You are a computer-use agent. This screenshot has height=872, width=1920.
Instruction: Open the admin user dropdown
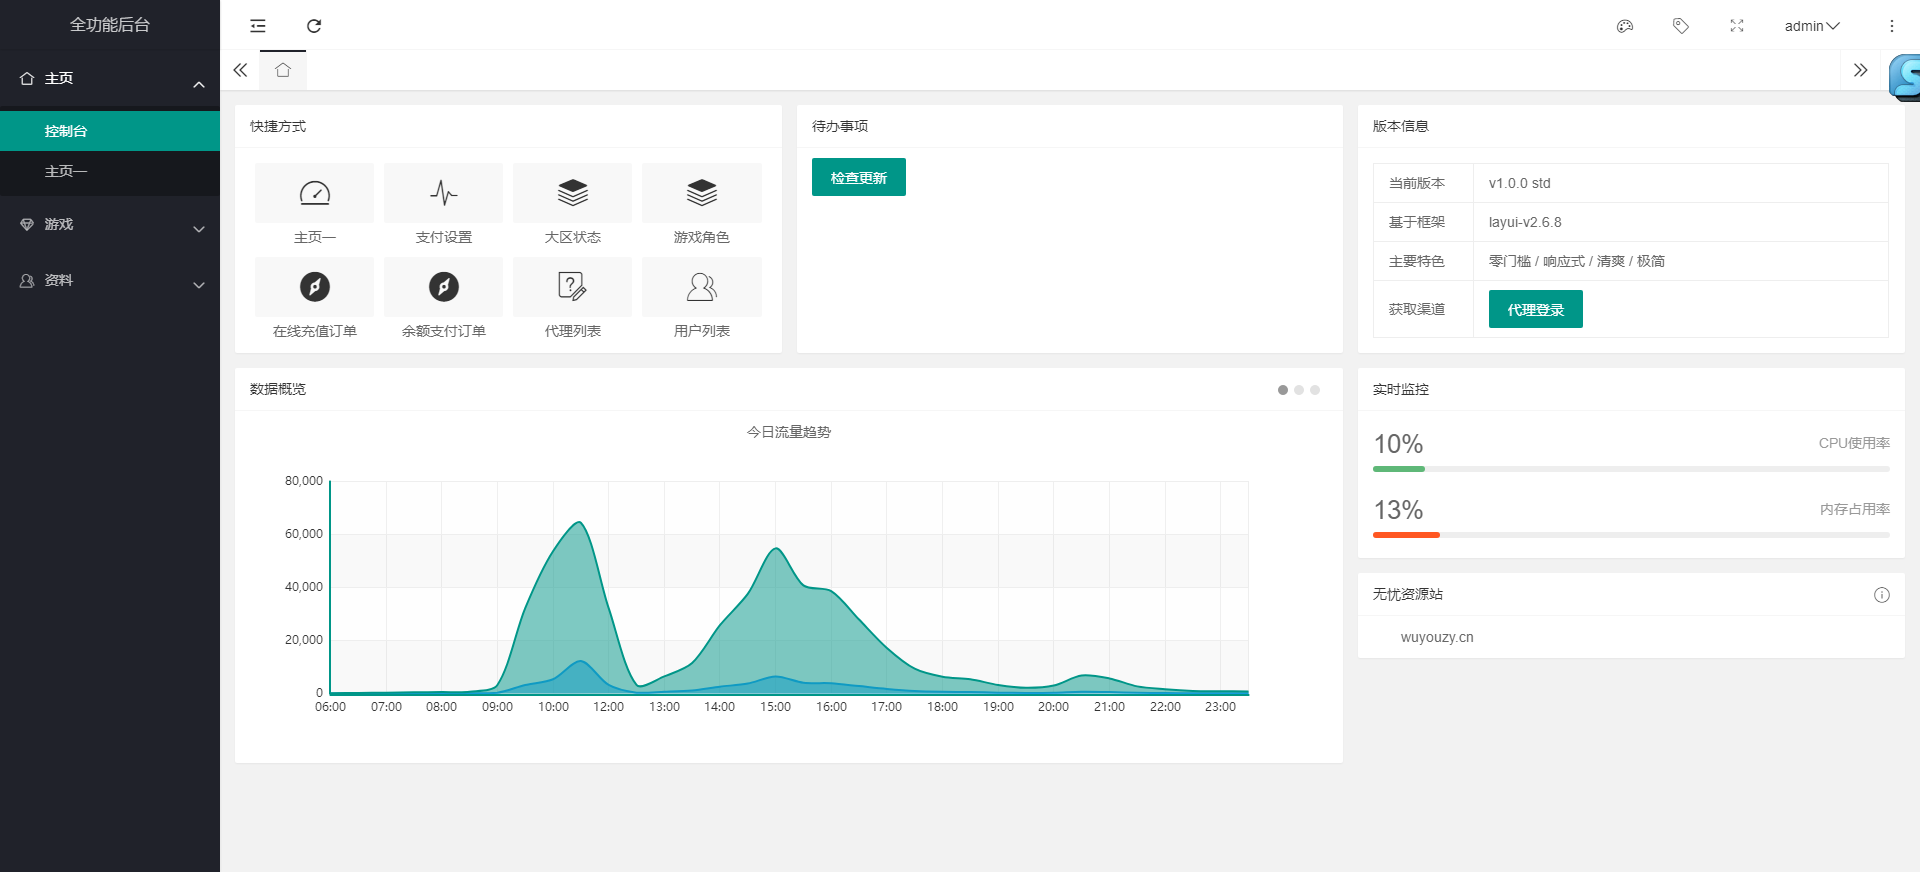coord(1811,26)
